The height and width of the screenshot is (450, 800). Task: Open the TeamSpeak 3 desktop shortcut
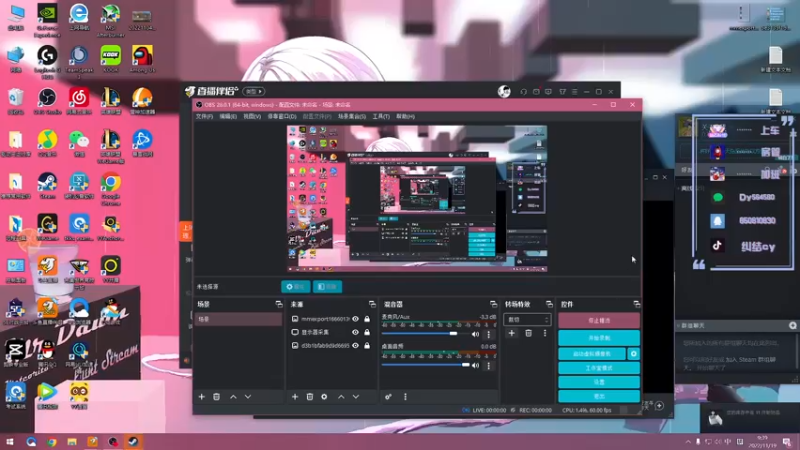tap(79, 62)
